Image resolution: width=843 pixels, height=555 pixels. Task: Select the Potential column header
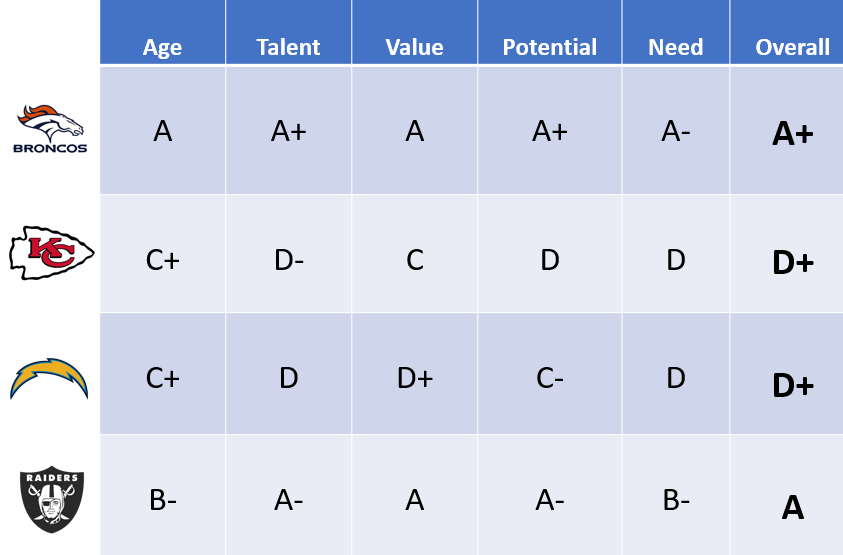(x=549, y=32)
